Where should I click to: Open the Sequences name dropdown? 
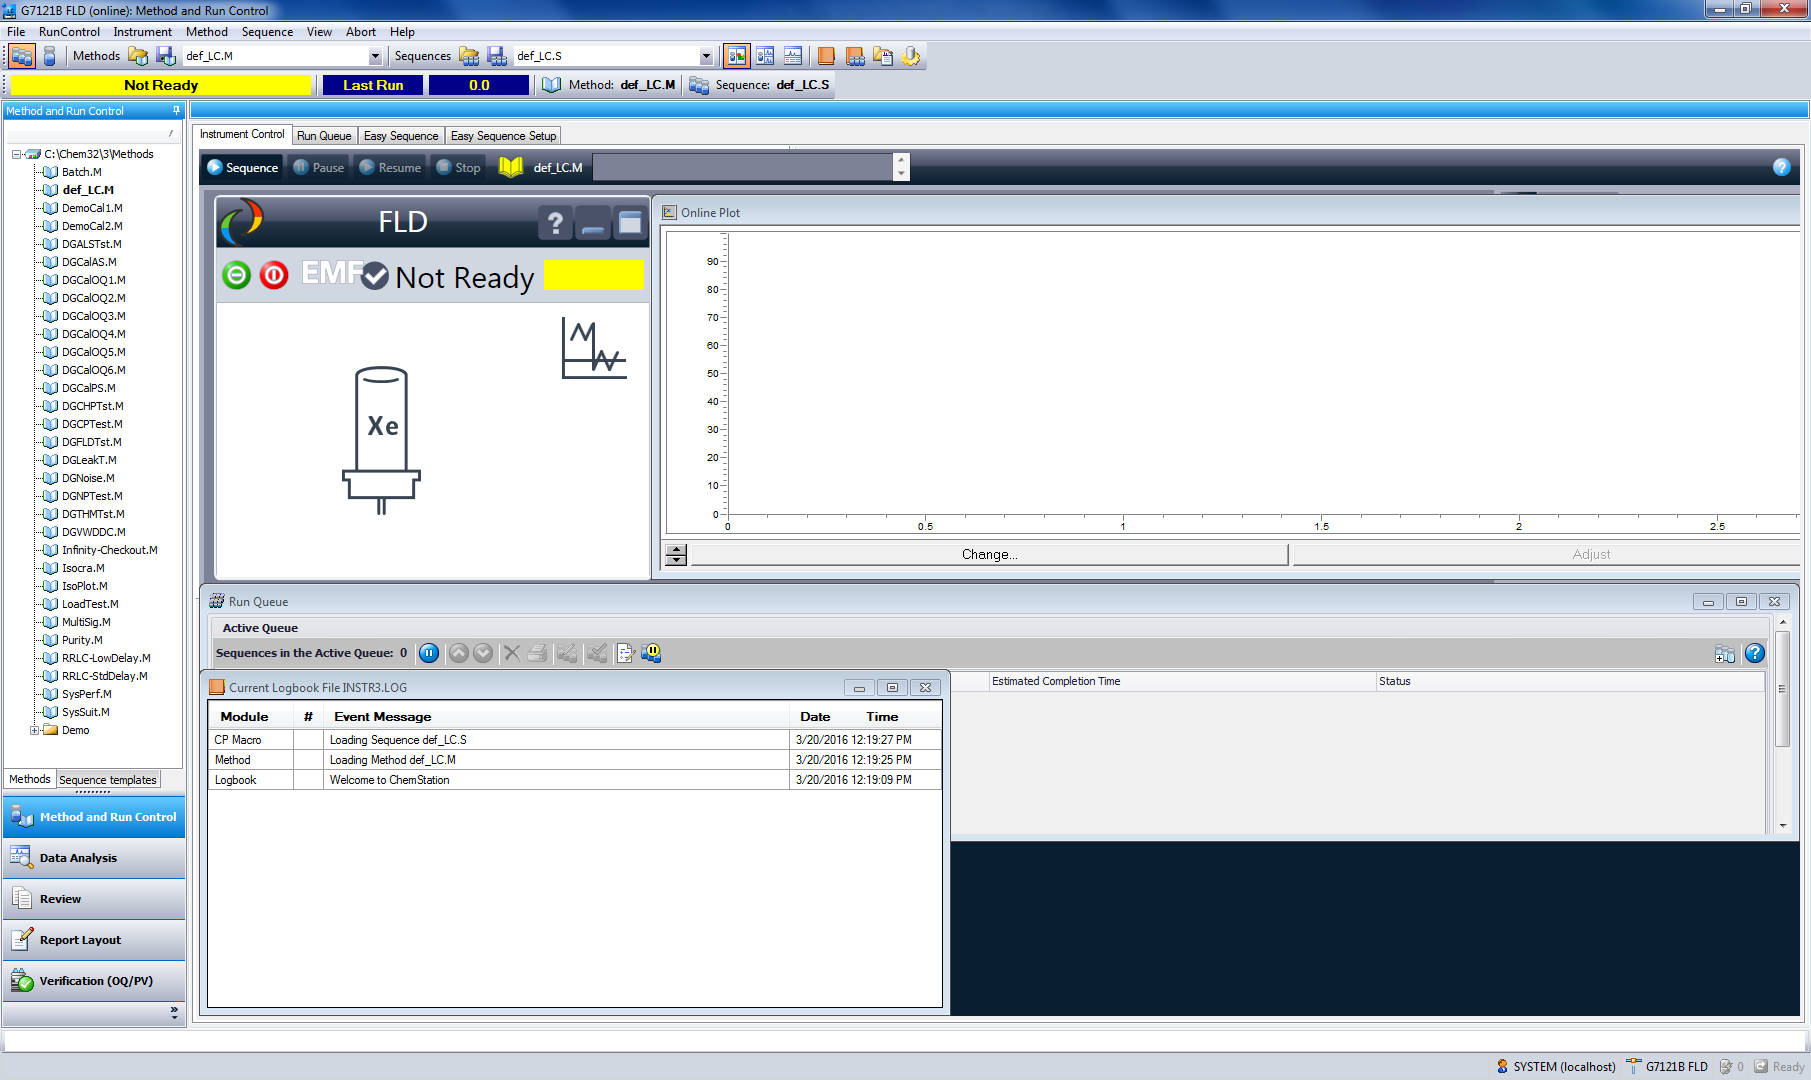click(706, 56)
